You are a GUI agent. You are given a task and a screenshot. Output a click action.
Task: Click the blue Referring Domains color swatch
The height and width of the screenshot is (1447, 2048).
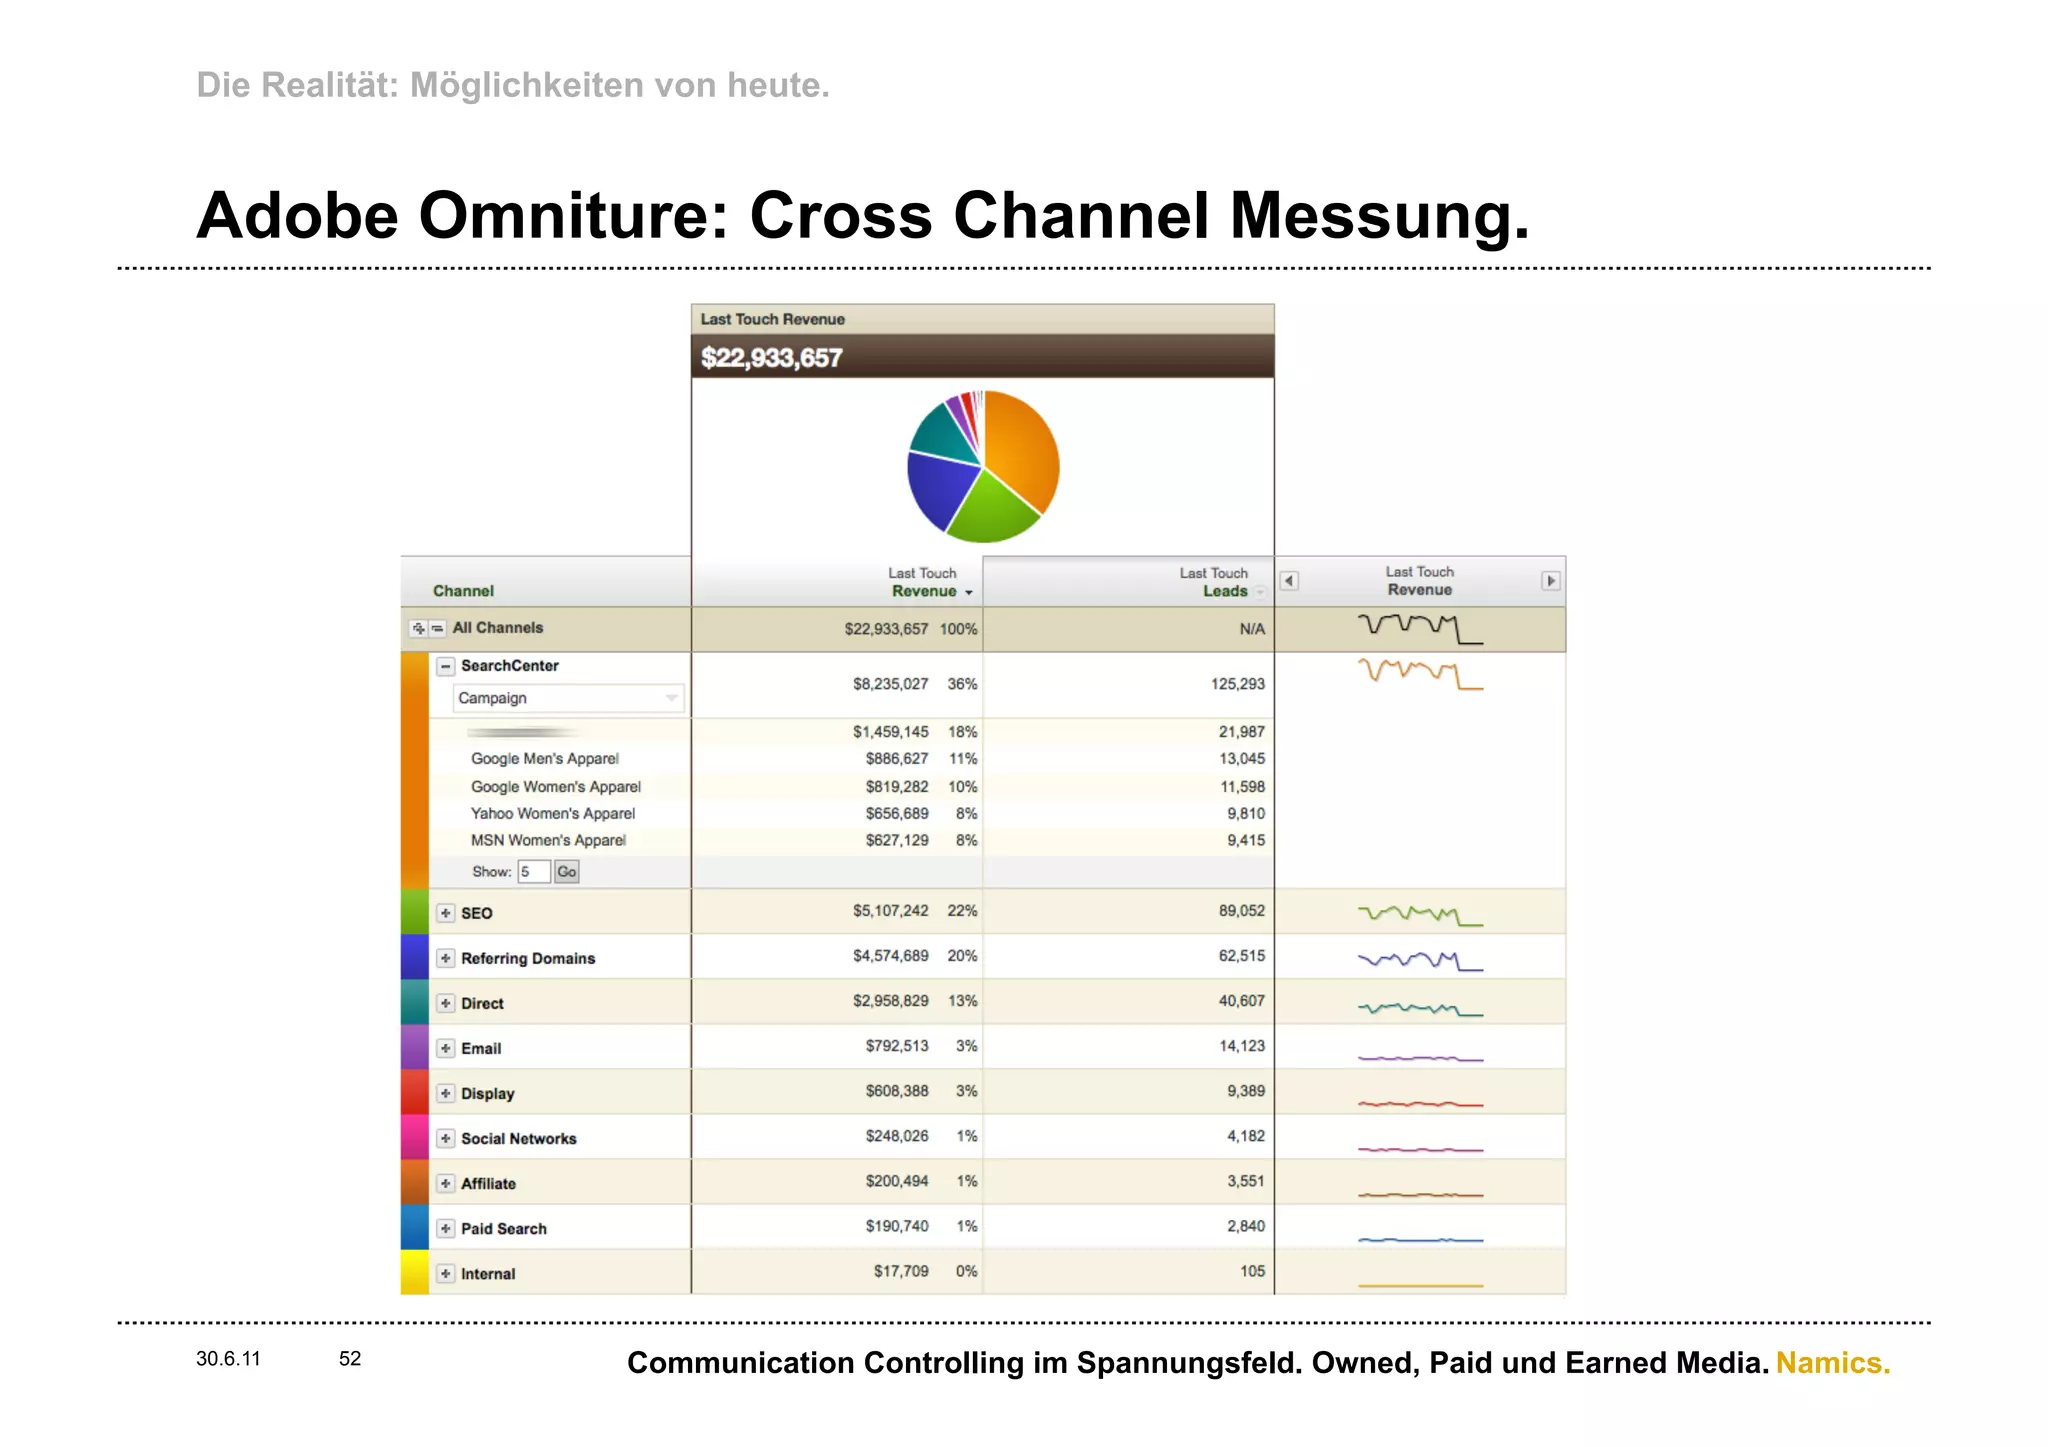(x=415, y=956)
